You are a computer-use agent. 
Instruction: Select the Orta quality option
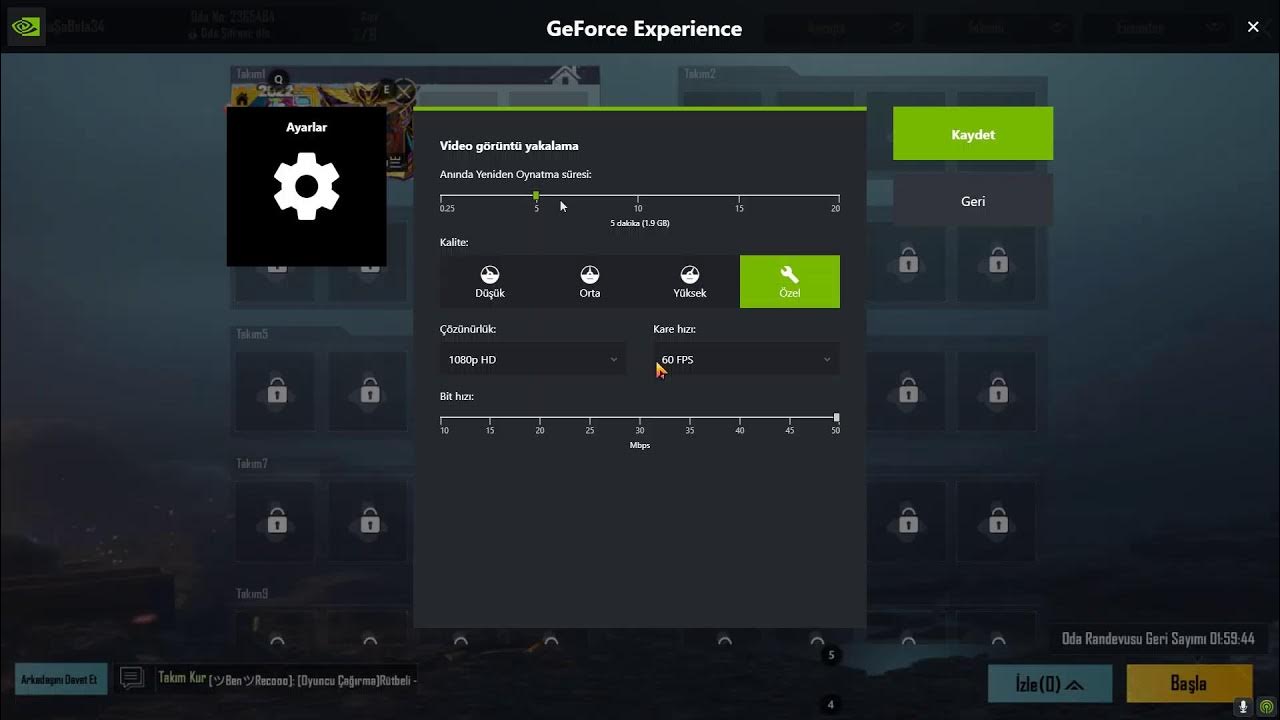click(590, 281)
